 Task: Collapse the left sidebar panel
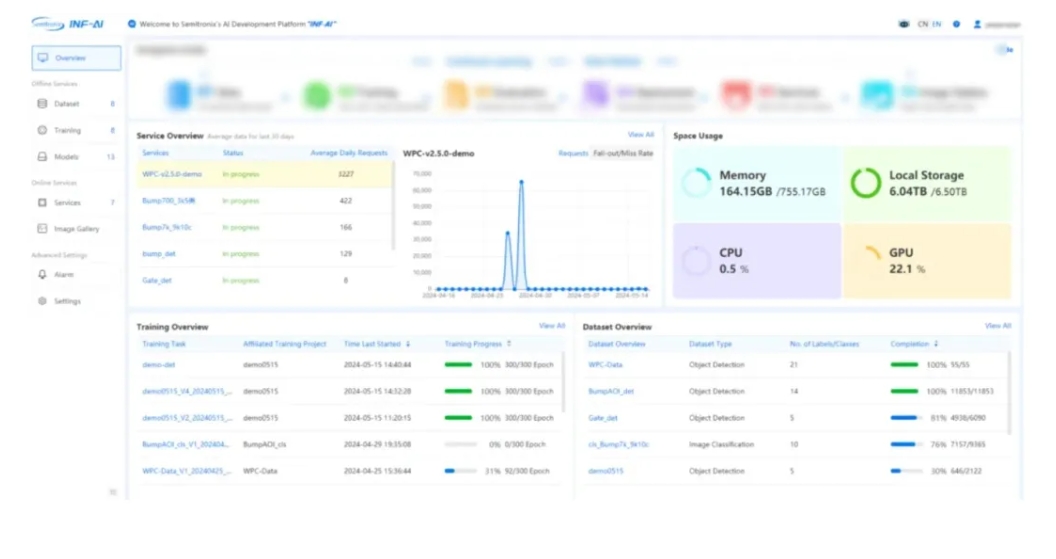click(x=113, y=492)
